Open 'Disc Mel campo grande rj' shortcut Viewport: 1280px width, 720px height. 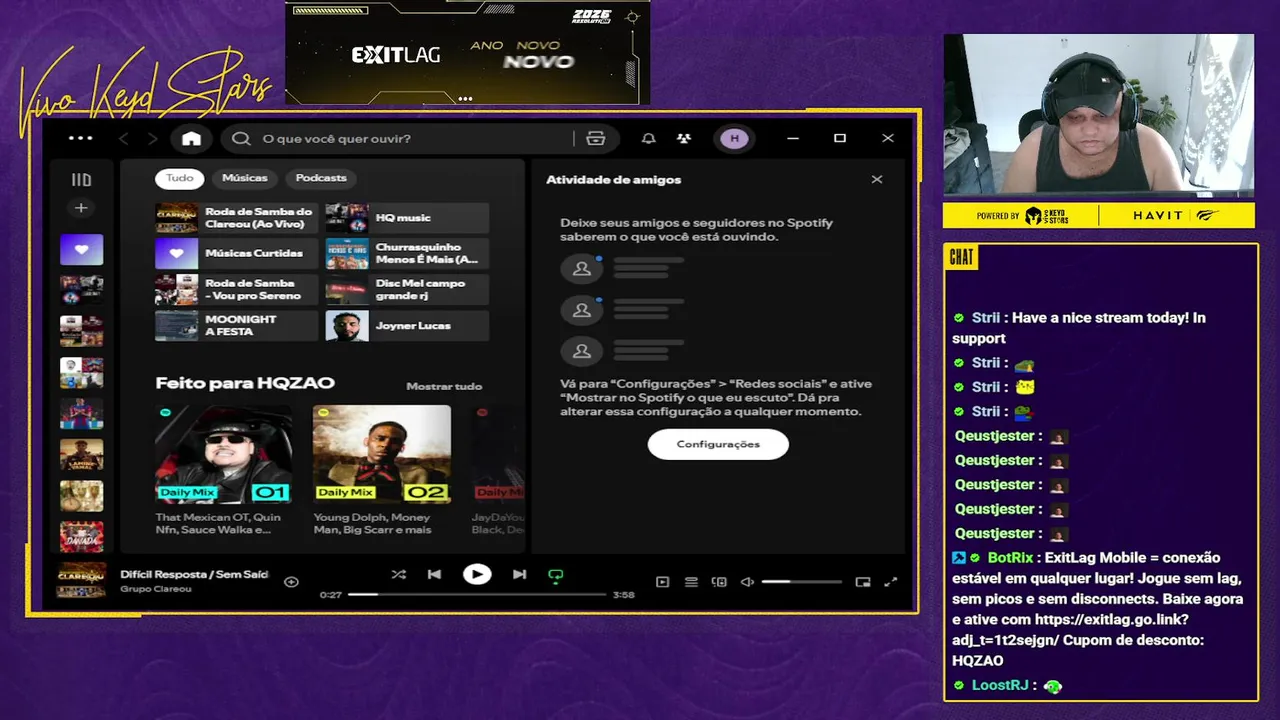point(407,290)
